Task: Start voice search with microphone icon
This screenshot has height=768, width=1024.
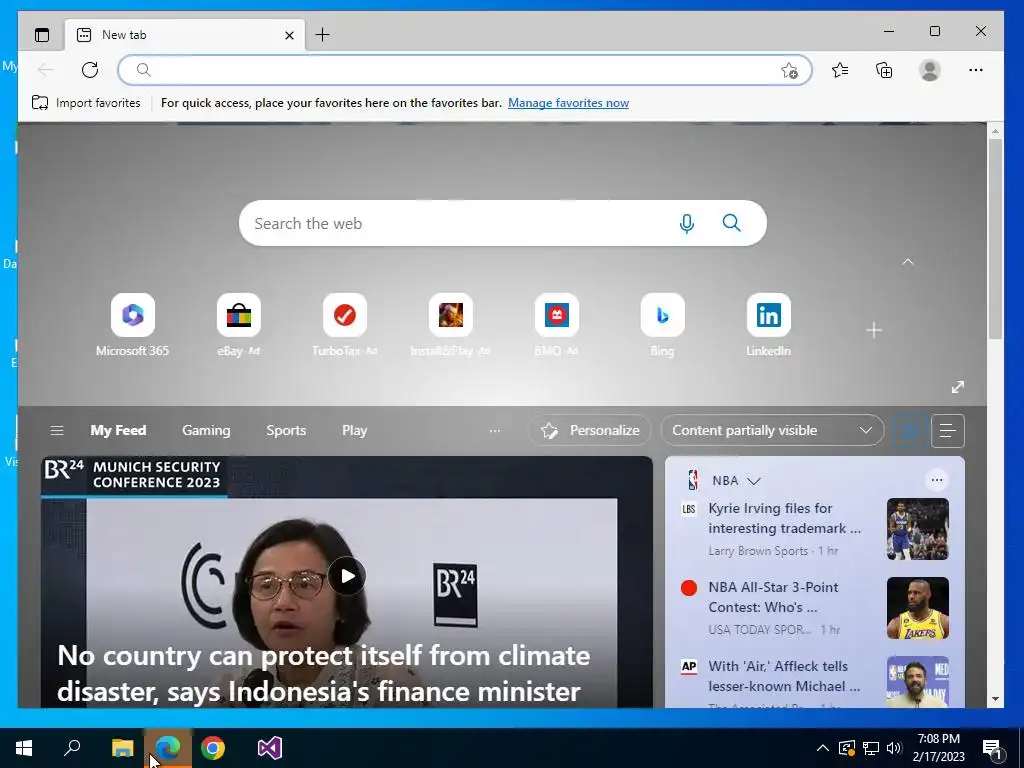Action: pos(686,223)
